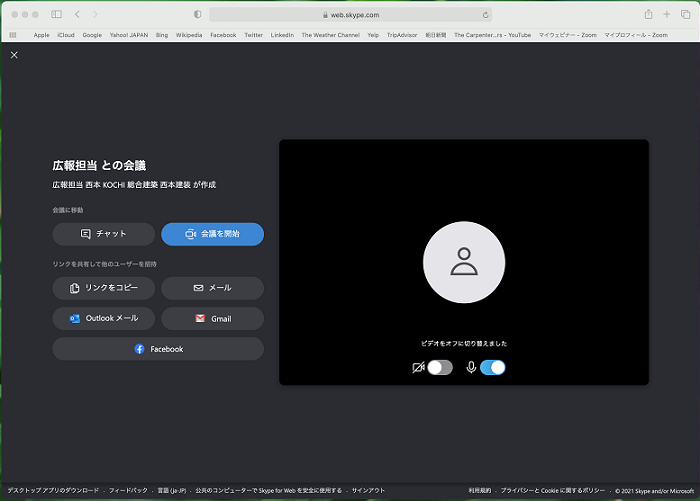Screen dimensions: 700x501
Task: Click the privacy shield icon beside the address bar
Action: coord(197,14)
